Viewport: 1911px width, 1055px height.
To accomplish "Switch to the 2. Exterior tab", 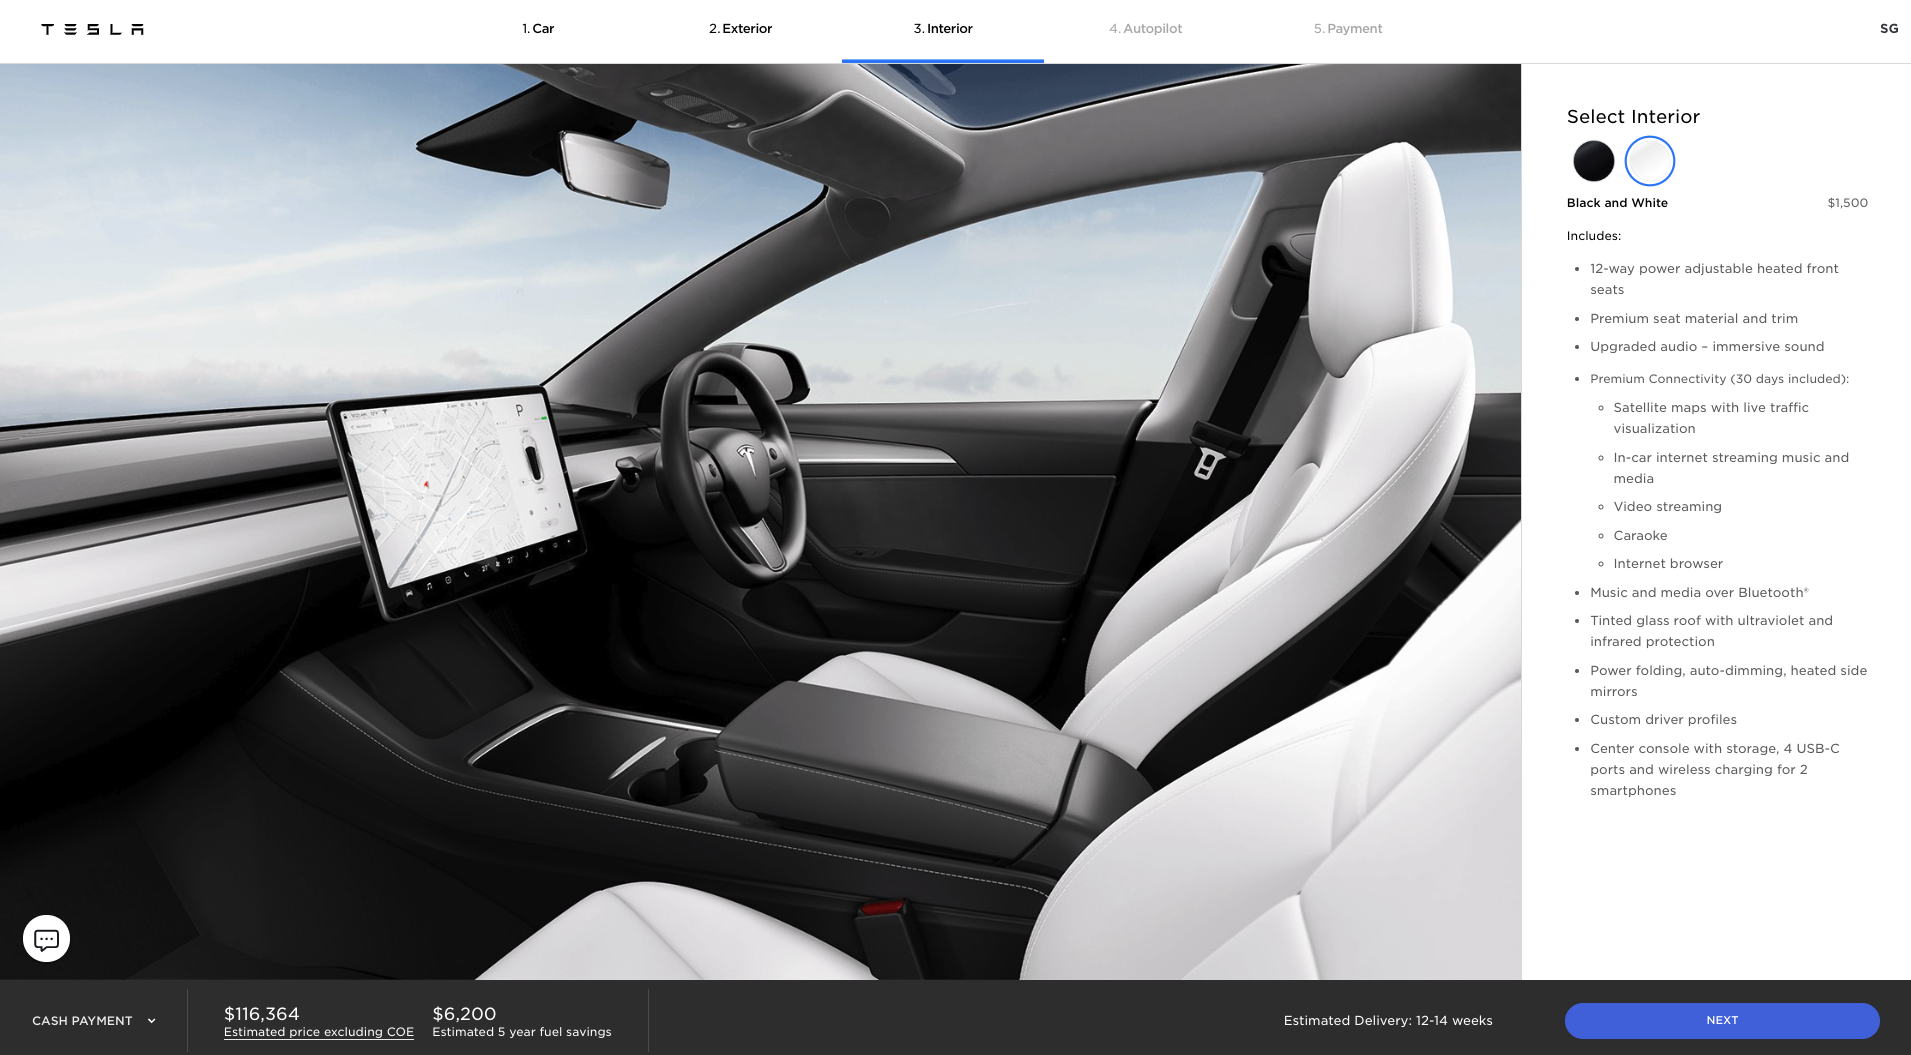I will coord(740,29).
